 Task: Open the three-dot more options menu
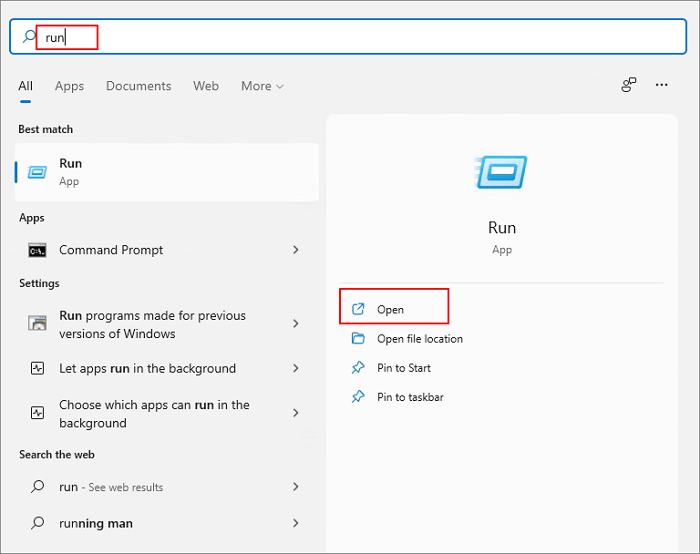(x=661, y=86)
